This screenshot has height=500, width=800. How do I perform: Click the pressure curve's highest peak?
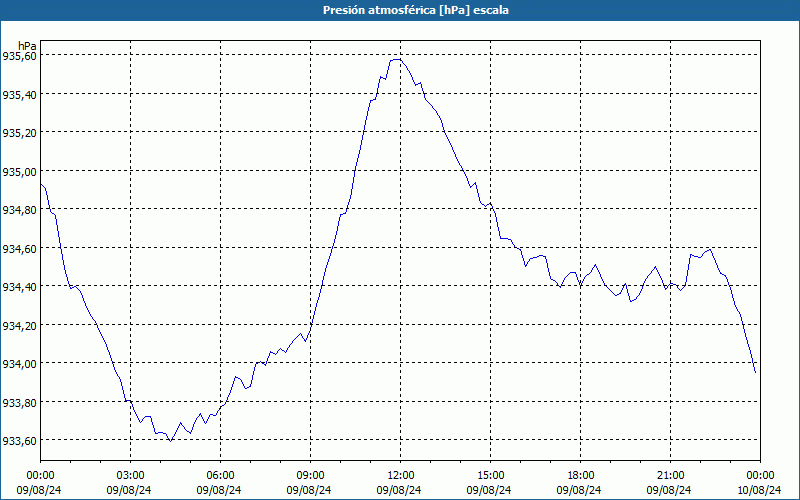396,59
